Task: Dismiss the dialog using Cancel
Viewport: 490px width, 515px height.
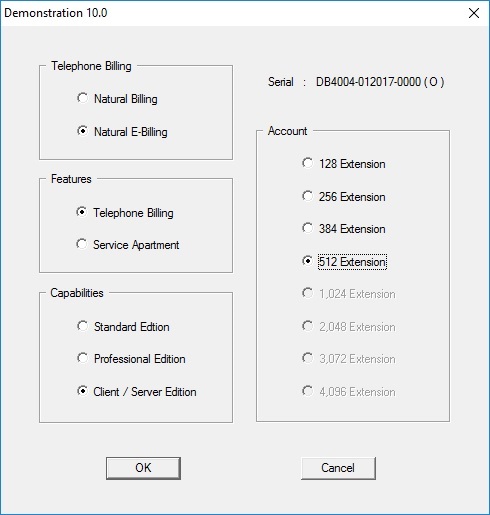Action: click(x=338, y=468)
